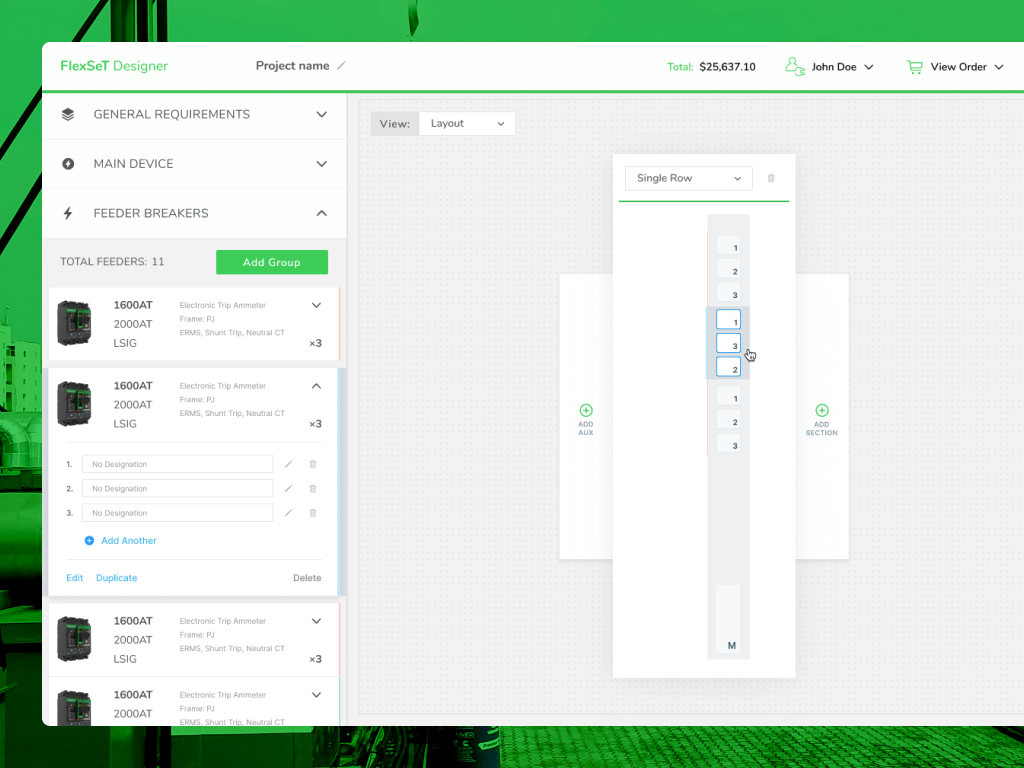The image size is (1024, 768).
Task: Click the user profile icon
Action: 795,67
